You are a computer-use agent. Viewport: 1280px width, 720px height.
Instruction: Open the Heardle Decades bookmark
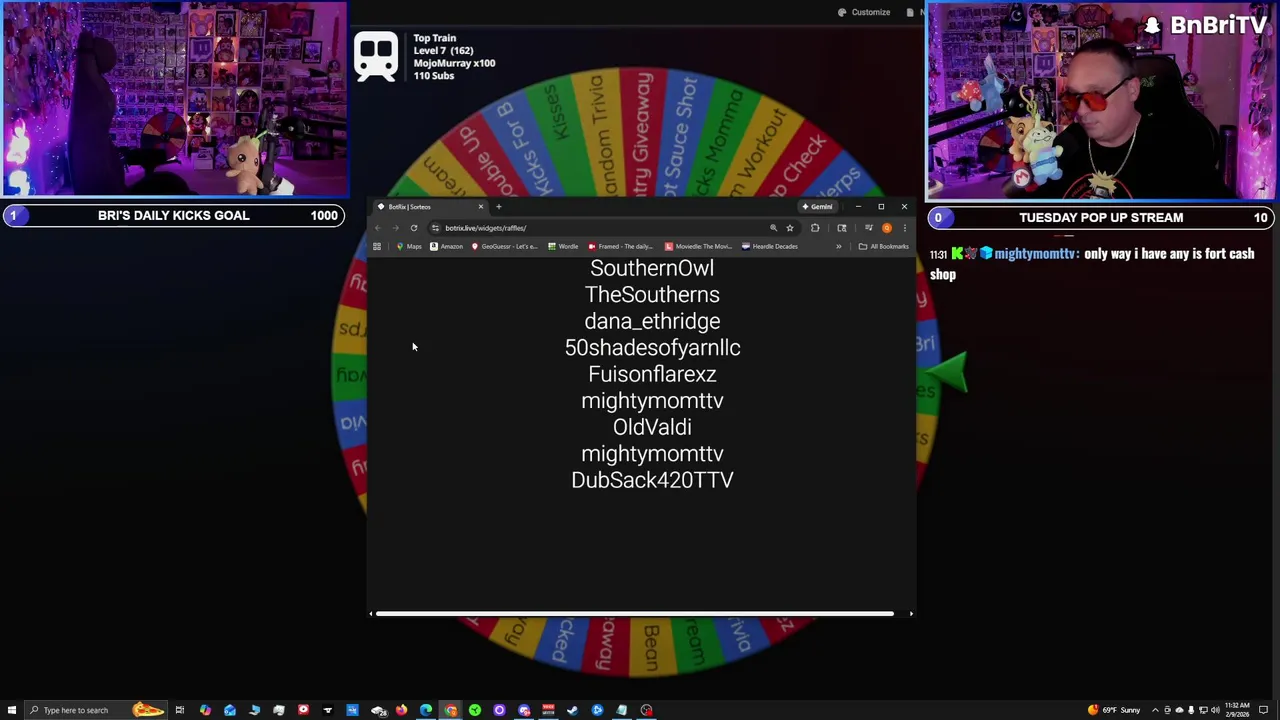point(770,246)
